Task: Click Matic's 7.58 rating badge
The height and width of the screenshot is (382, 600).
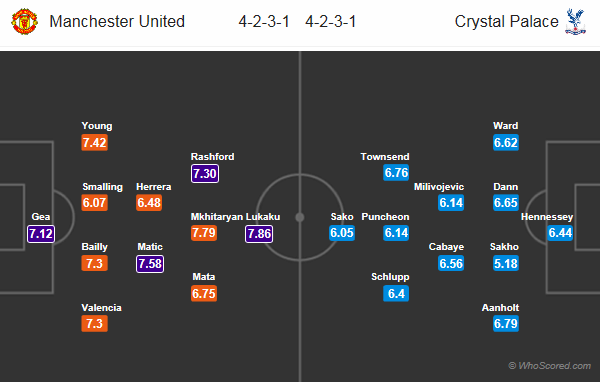Action: click(x=150, y=264)
